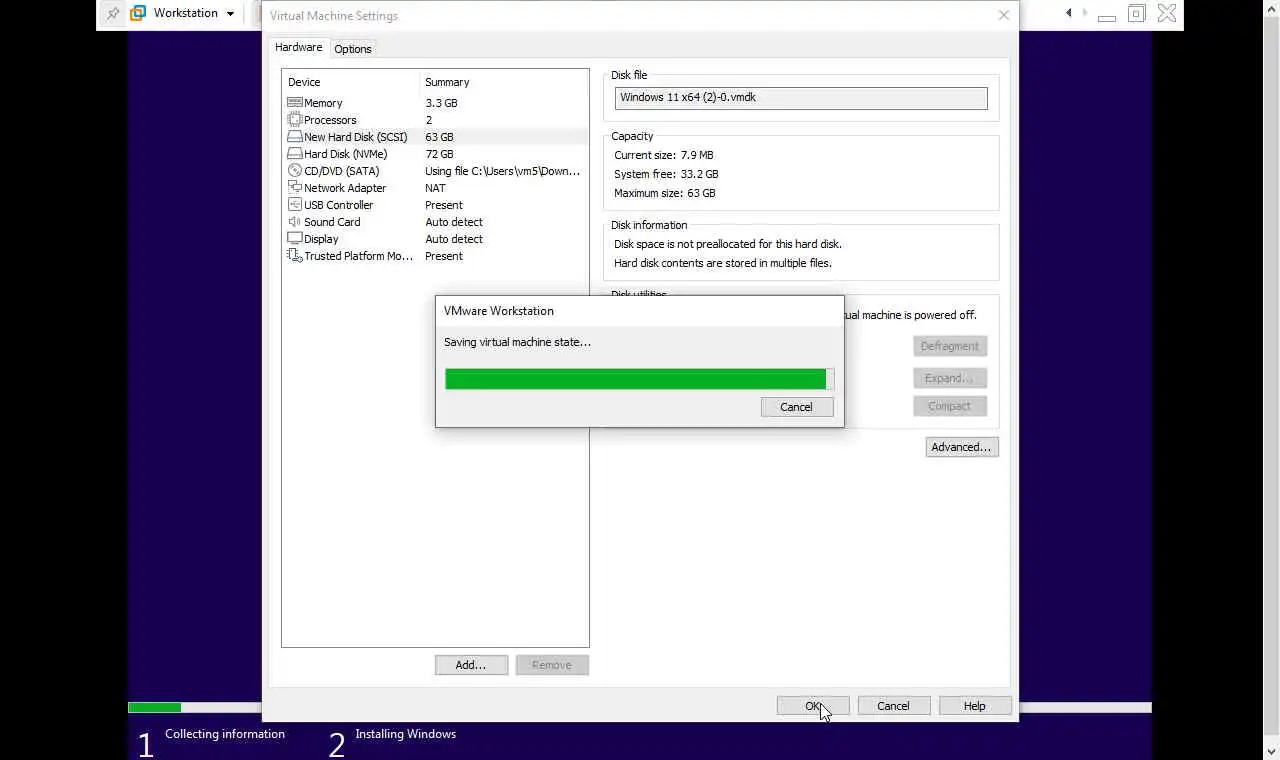Click the USB Controller icon
The width and height of the screenshot is (1280, 760).
pyautogui.click(x=295, y=205)
